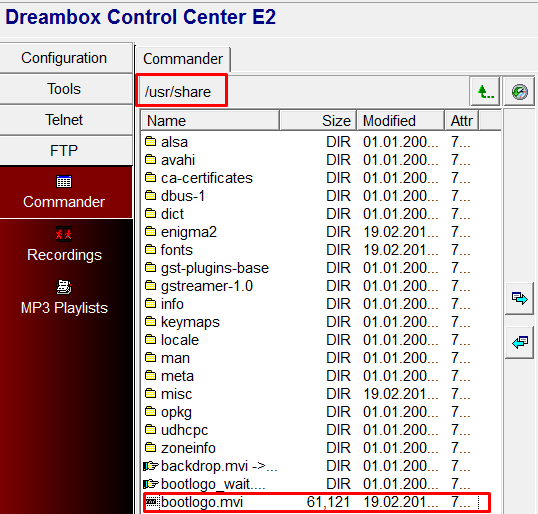Image resolution: width=538 pixels, height=514 pixels.
Task: Click the Recordings film icon
Action: pos(64,234)
